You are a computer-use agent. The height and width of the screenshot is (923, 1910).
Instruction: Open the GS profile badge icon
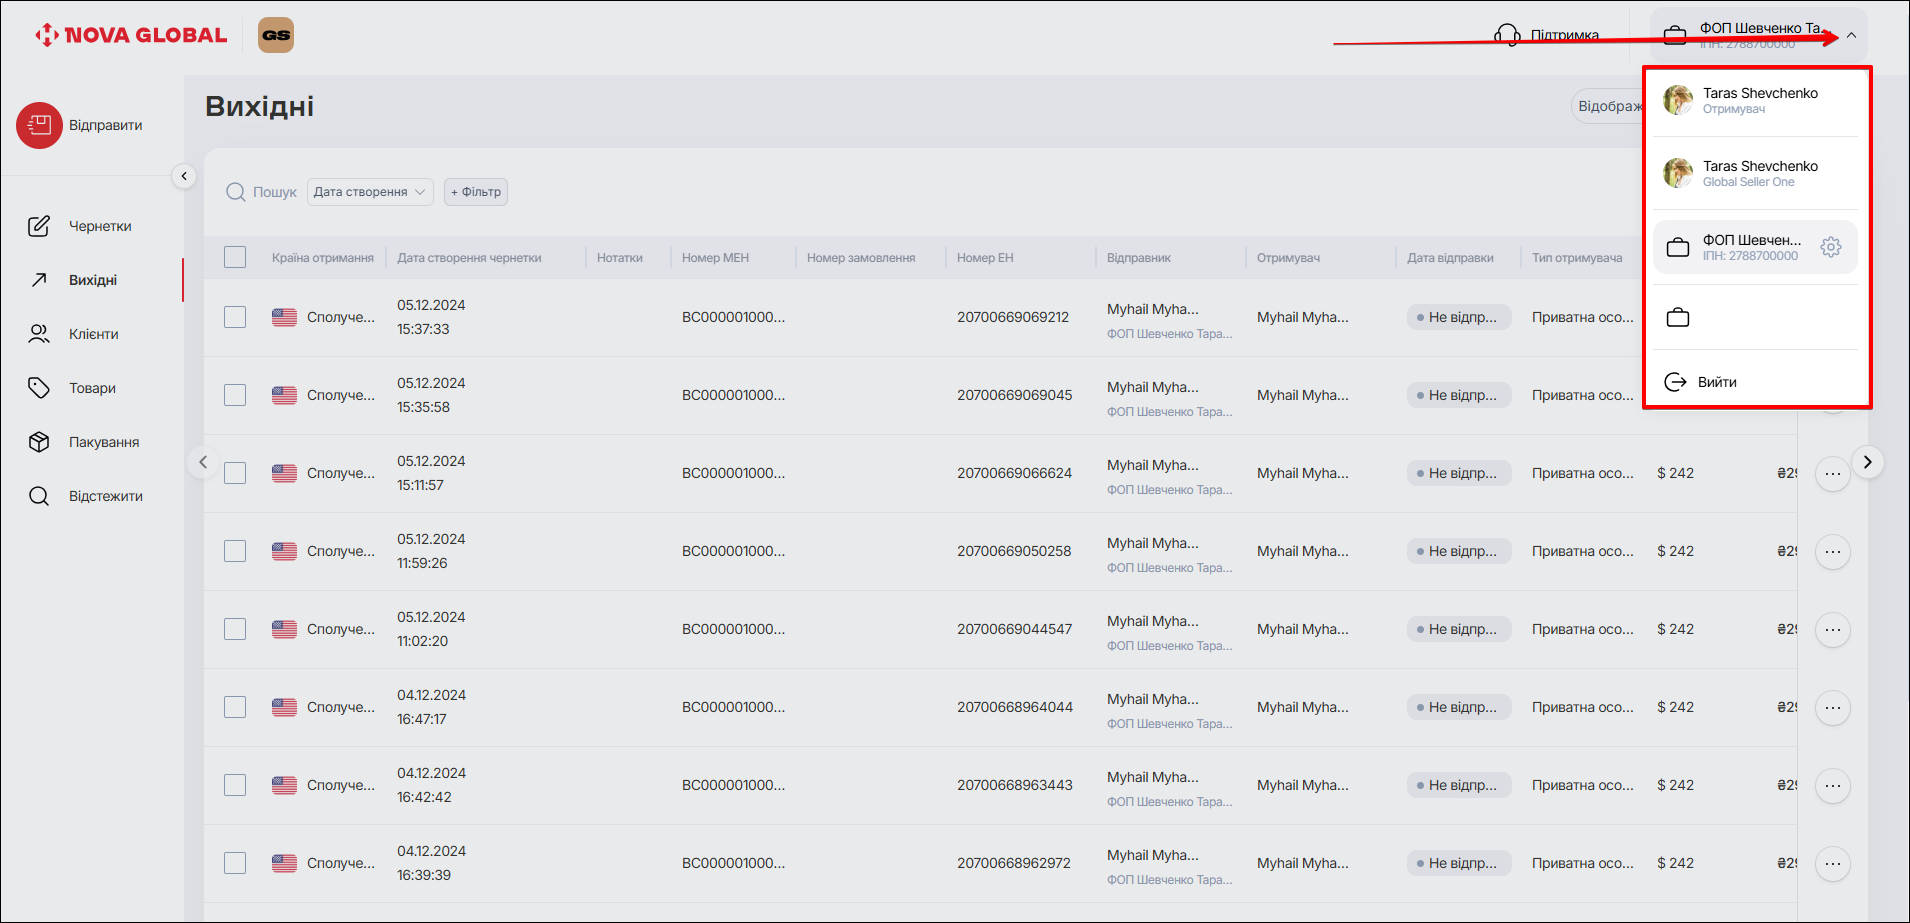pos(276,35)
